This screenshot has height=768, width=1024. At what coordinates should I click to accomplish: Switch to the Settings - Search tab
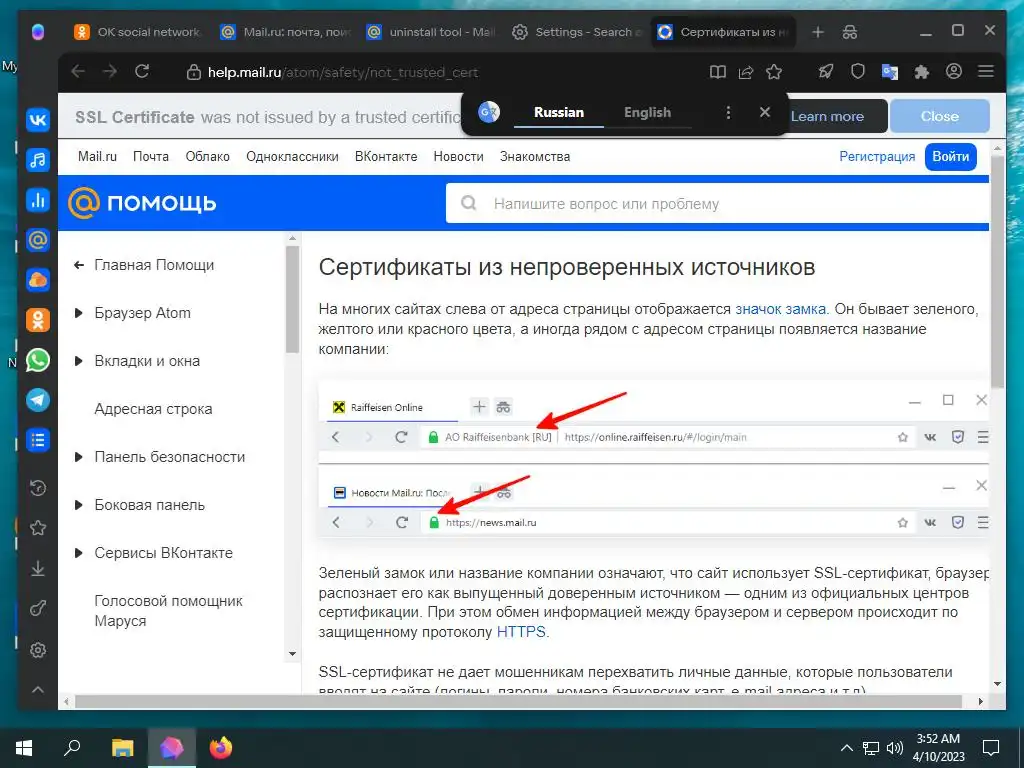coord(577,32)
